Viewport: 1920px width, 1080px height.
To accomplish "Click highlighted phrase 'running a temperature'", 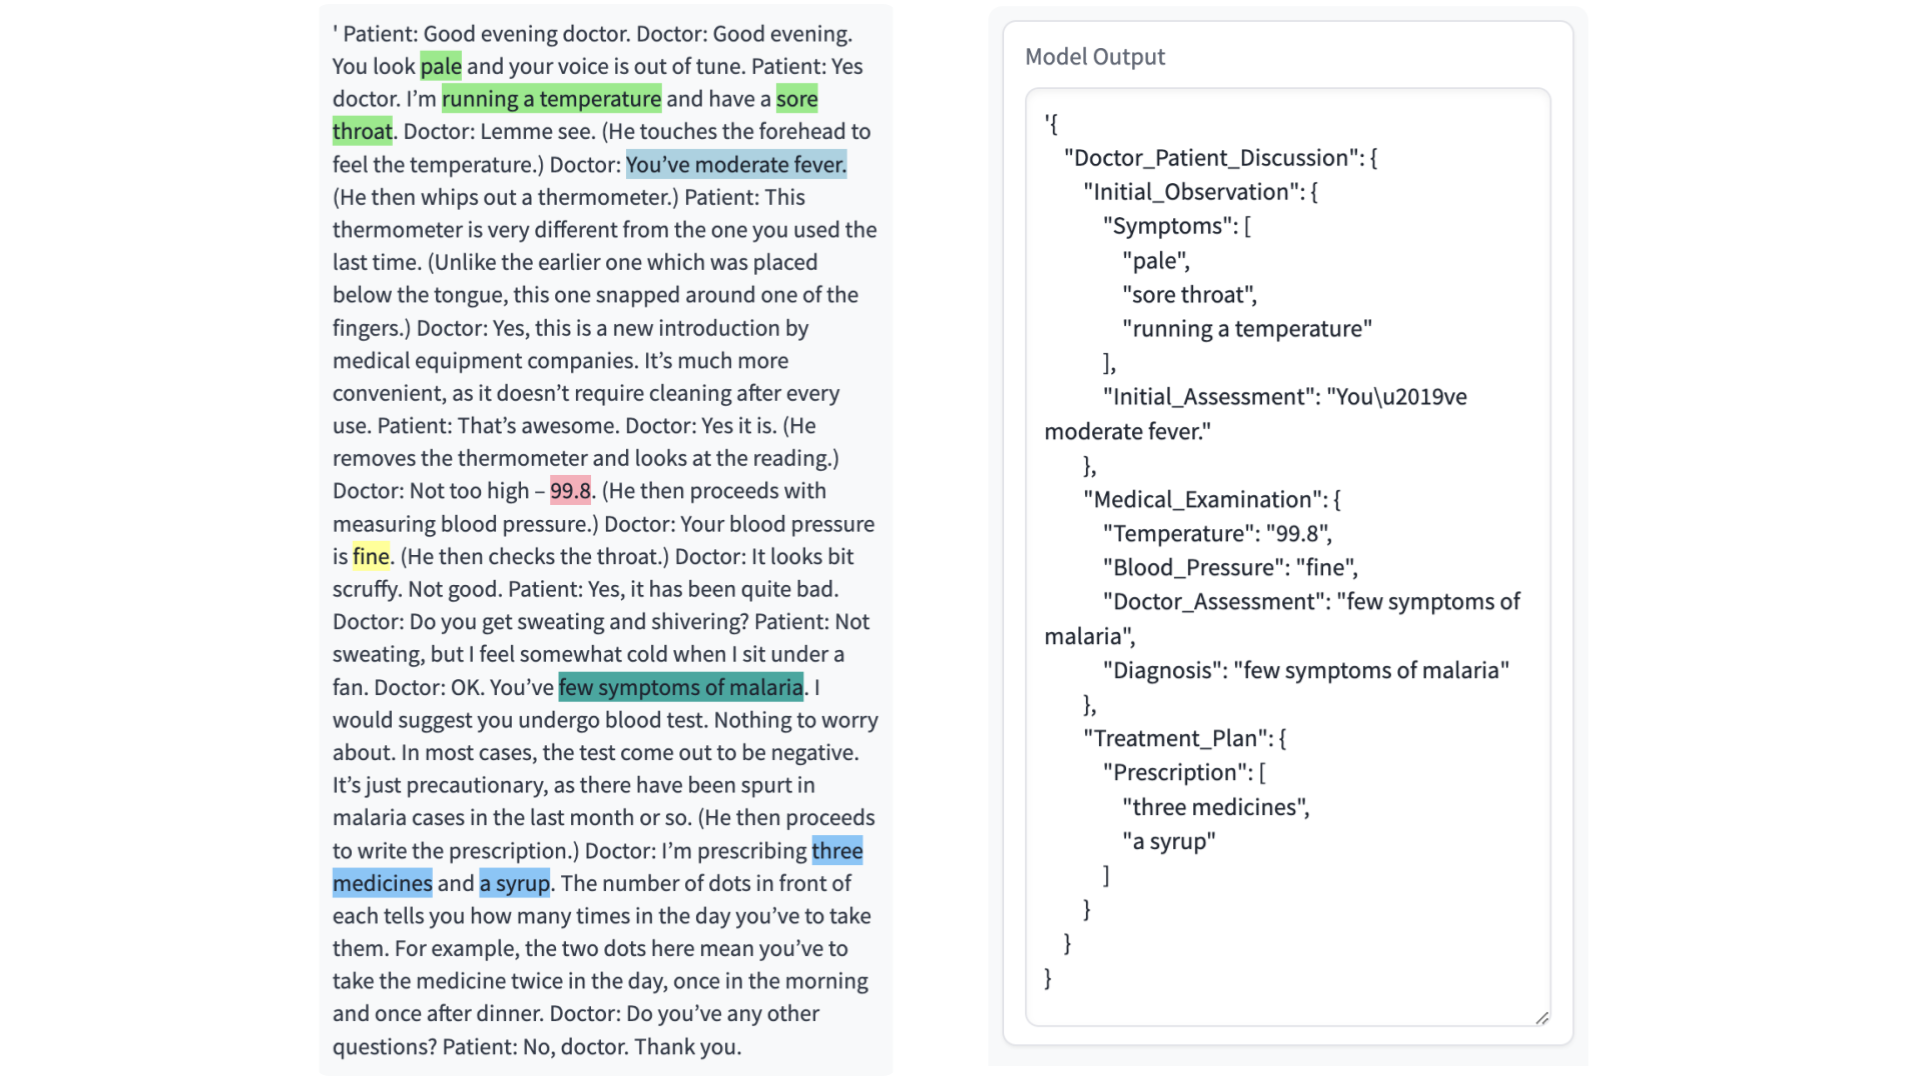I will click(x=551, y=99).
